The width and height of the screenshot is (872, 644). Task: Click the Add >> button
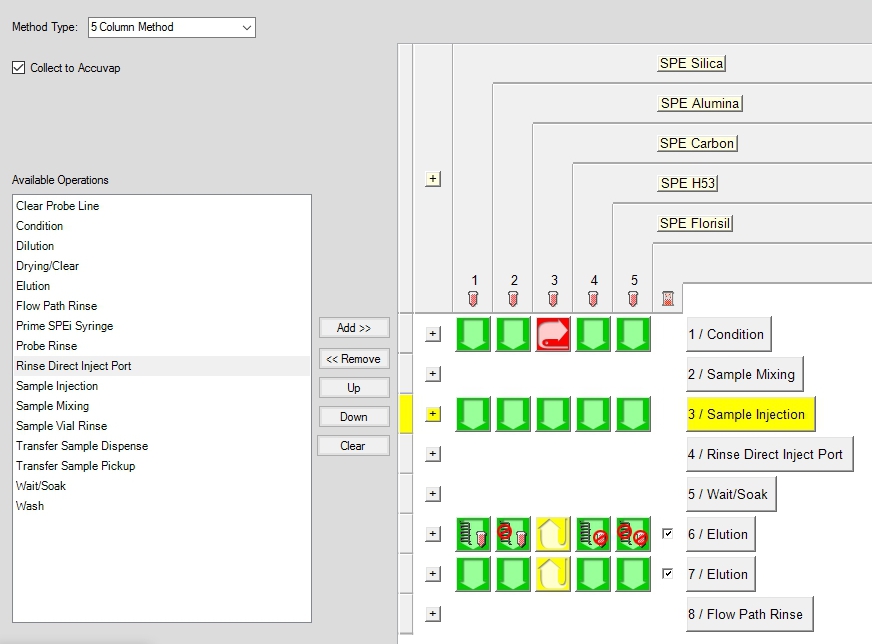(353, 328)
